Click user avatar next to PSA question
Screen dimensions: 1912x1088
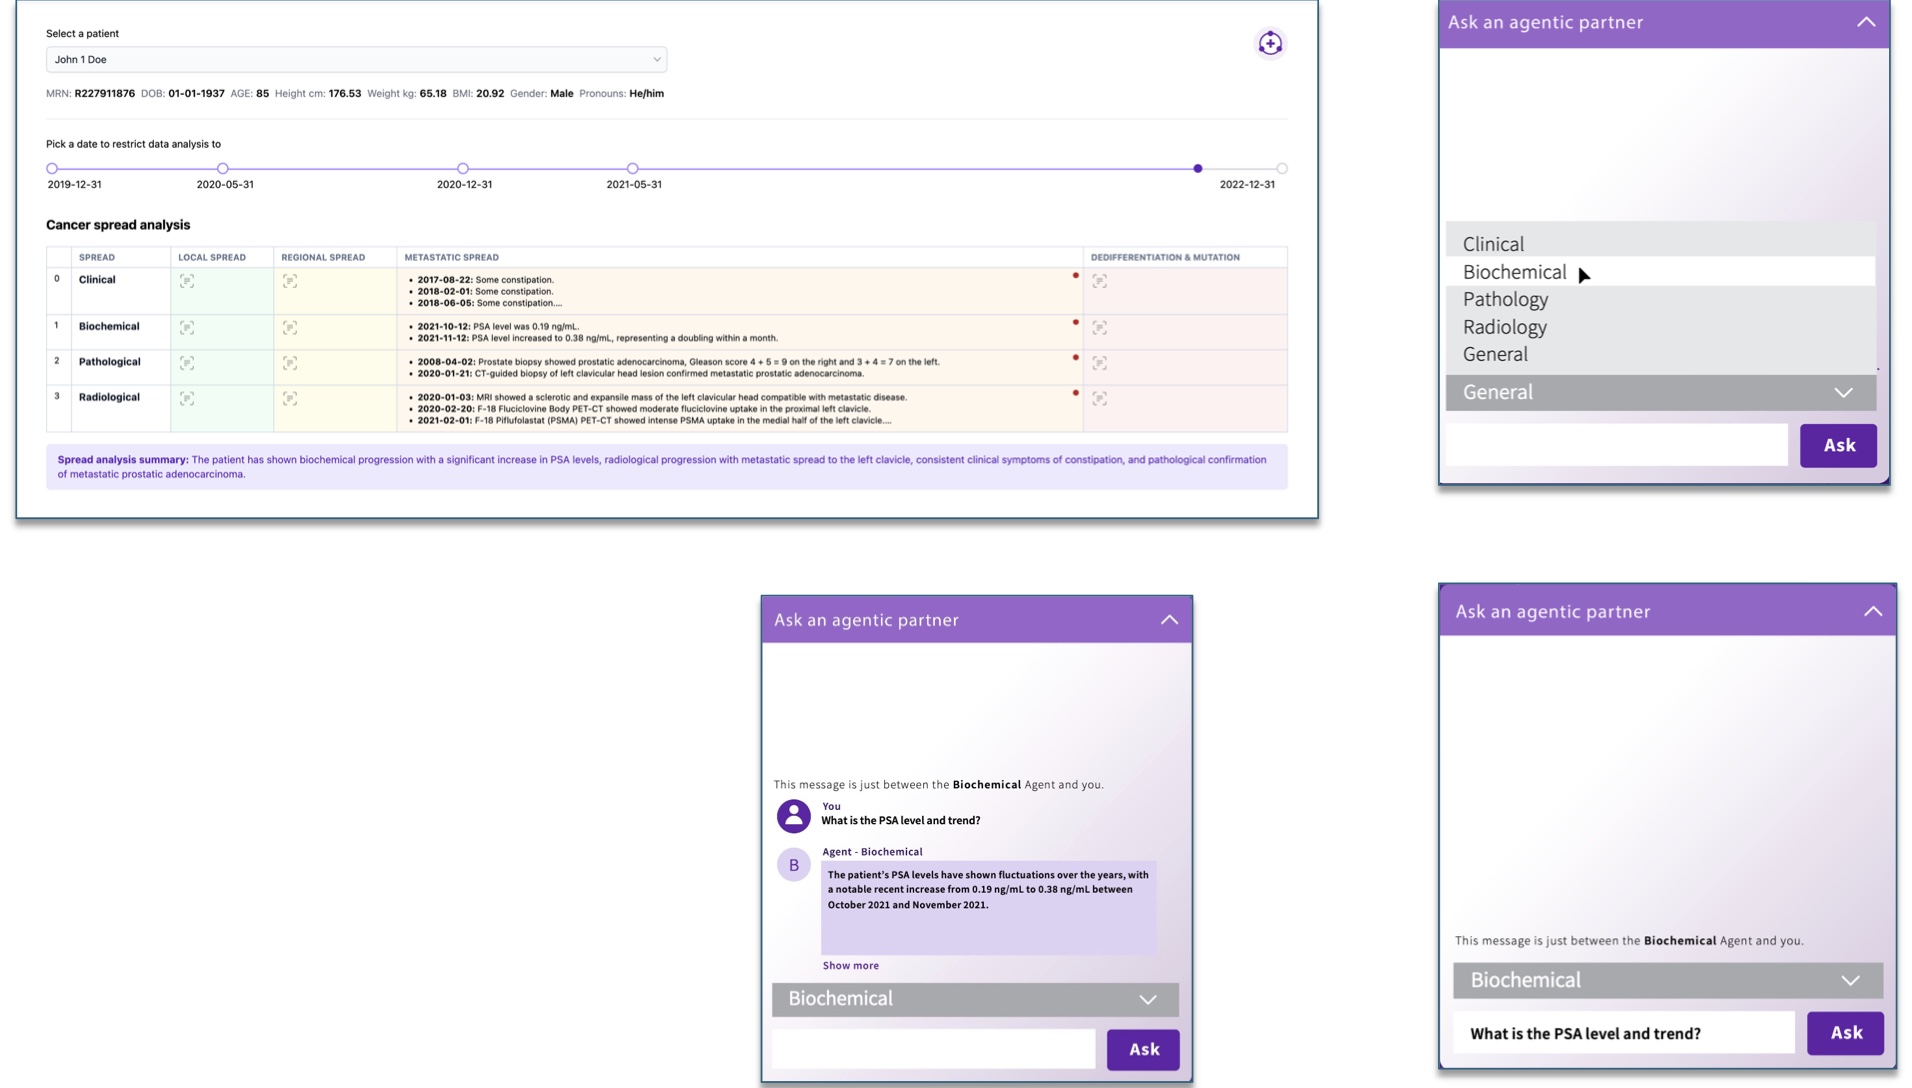pos(793,816)
